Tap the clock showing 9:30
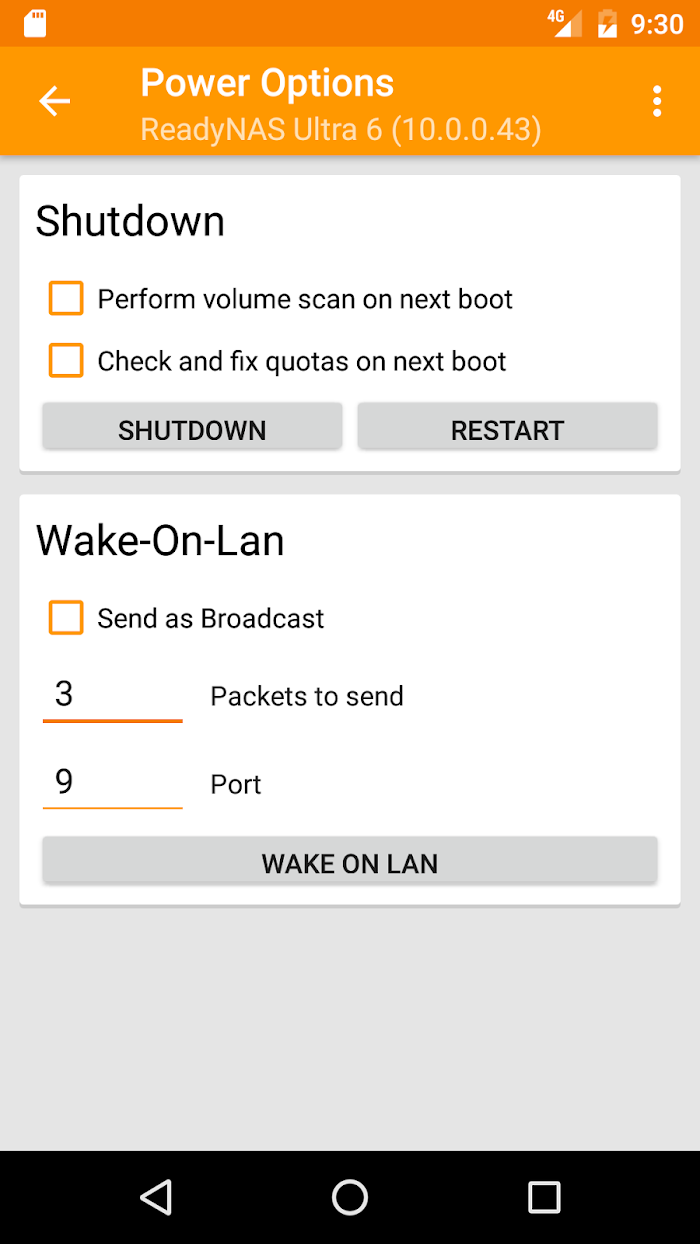The image size is (700, 1244). (x=657, y=23)
